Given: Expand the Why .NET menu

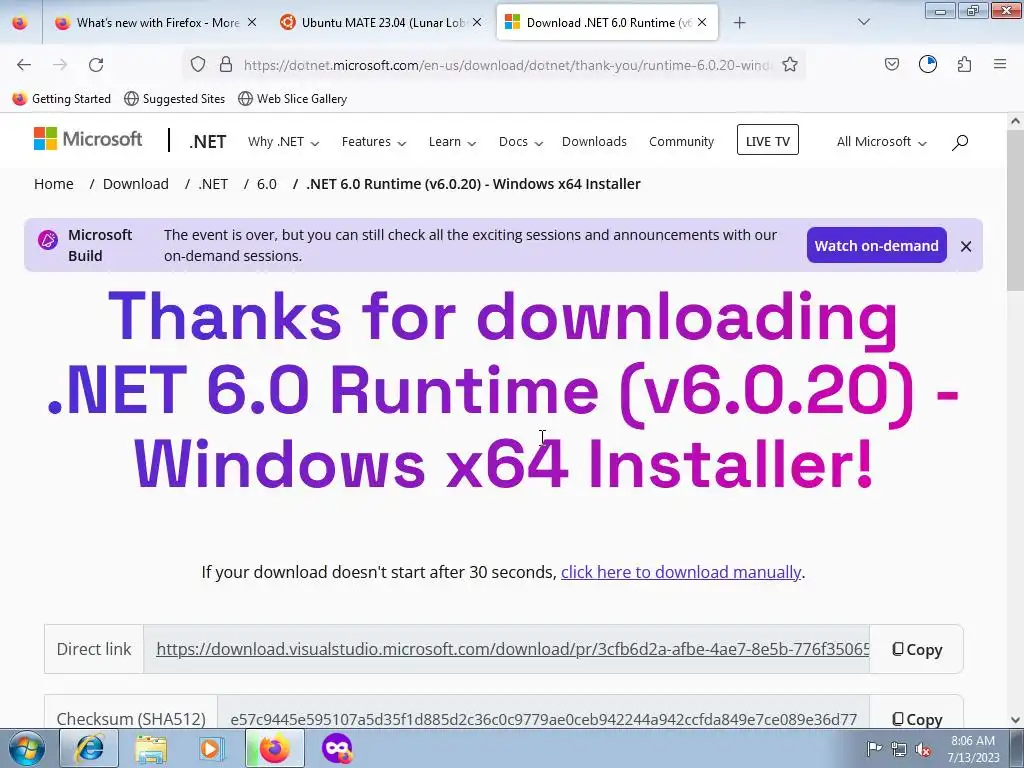Looking at the screenshot, I should click(x=283, y=142).
